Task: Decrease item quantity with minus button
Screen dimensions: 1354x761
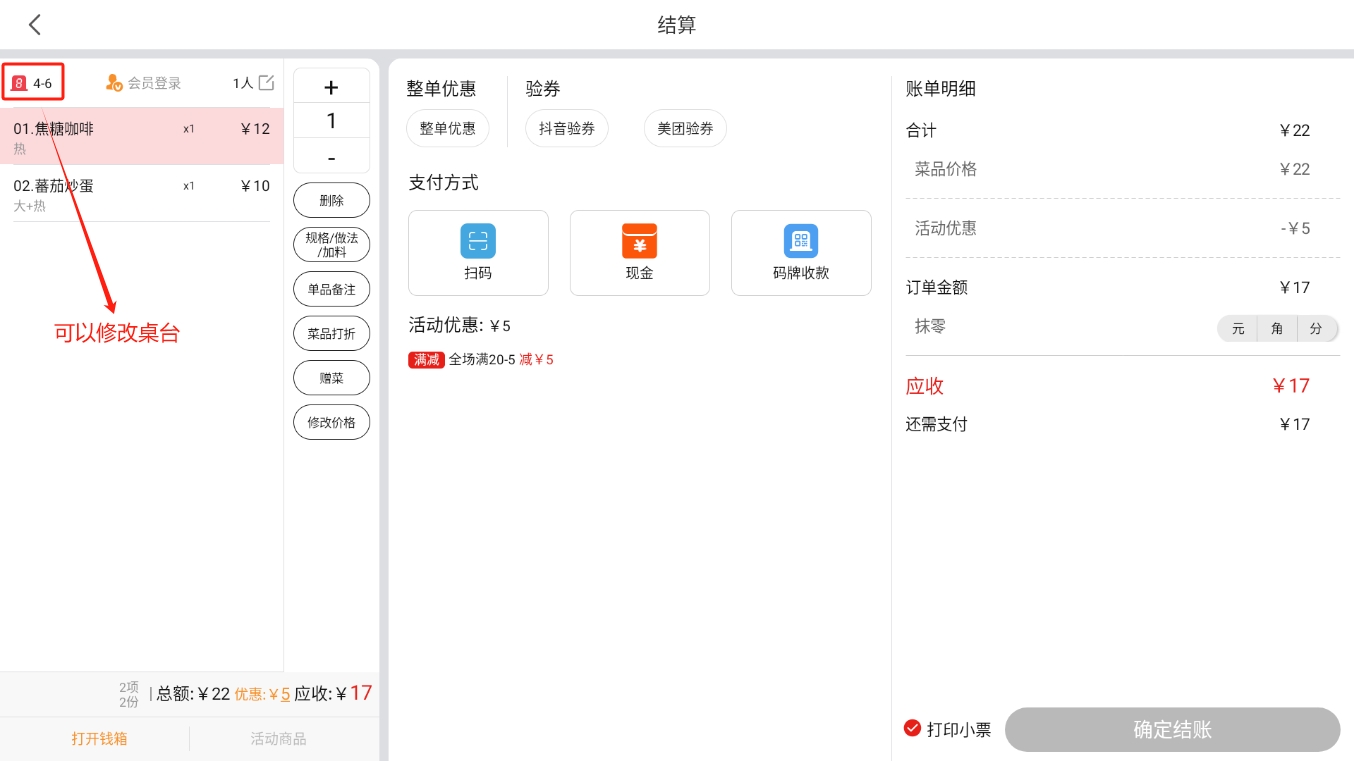Action: point(331,158)
